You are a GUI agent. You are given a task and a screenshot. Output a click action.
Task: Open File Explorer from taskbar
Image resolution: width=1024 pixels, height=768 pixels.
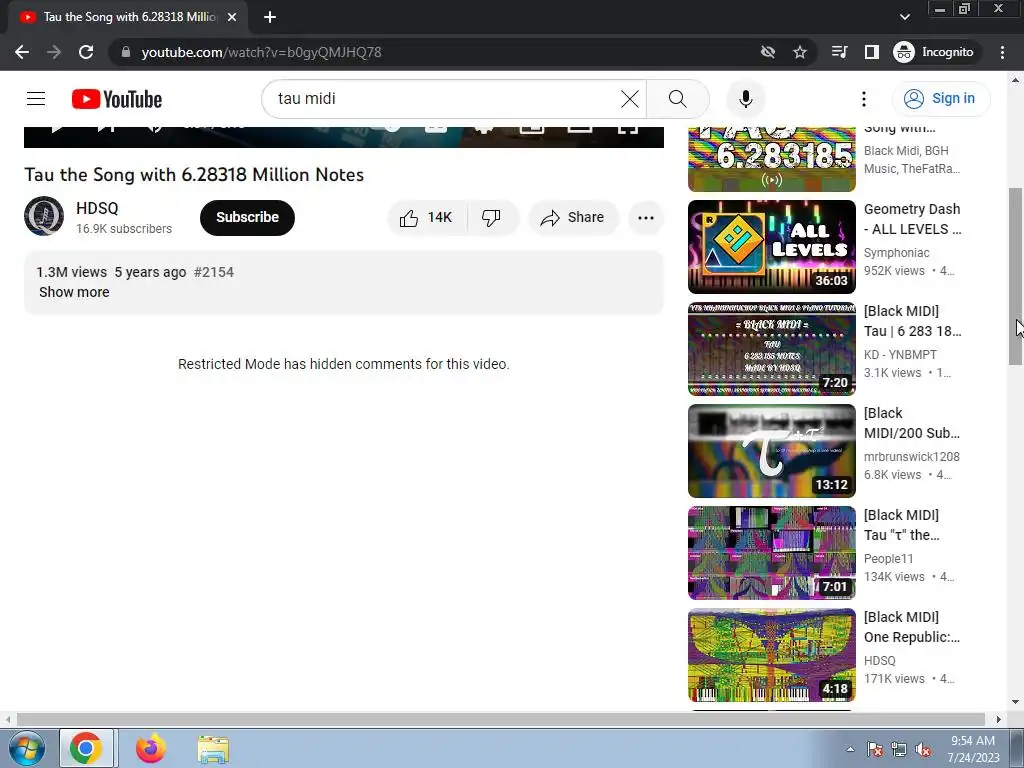point(213,748)
